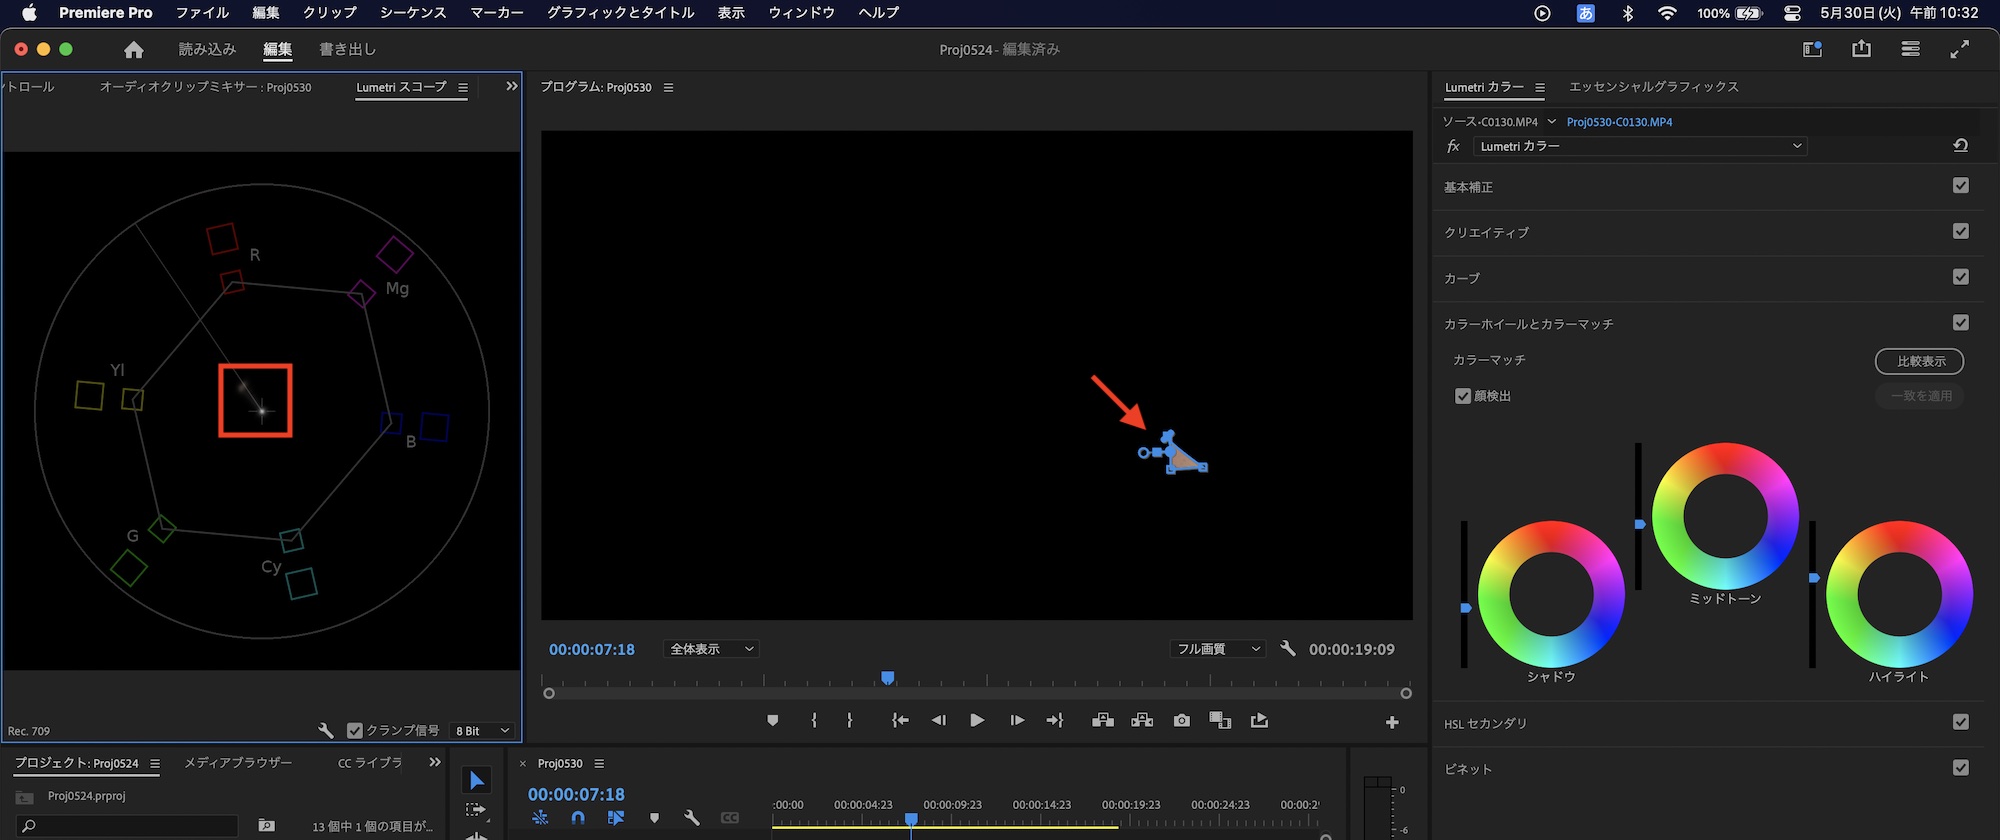Open the Button Editor plus icon
This screenshot has height=840, width=2000.
1392,722
